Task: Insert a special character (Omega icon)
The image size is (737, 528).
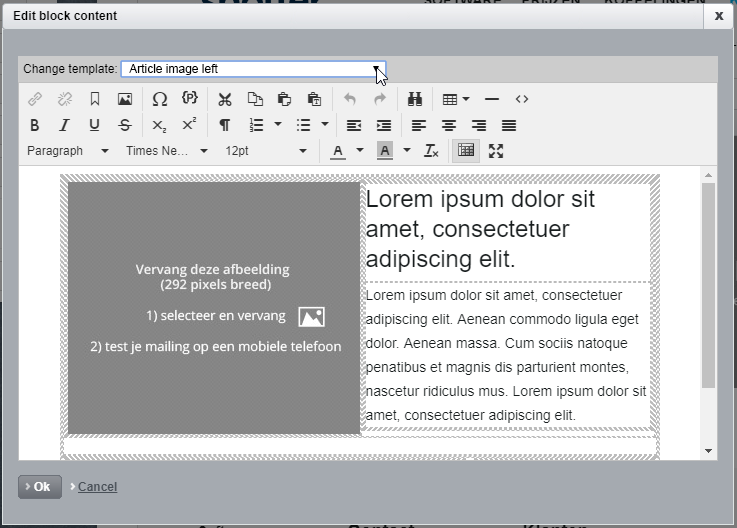Action: click(160, 99)
